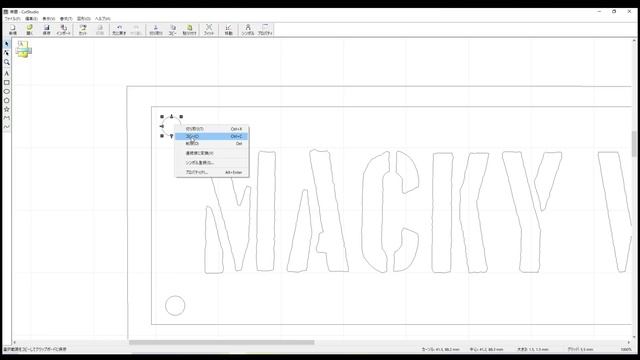
Task: Open the 編集 (Edit) menu
Action: coord(31,19)
